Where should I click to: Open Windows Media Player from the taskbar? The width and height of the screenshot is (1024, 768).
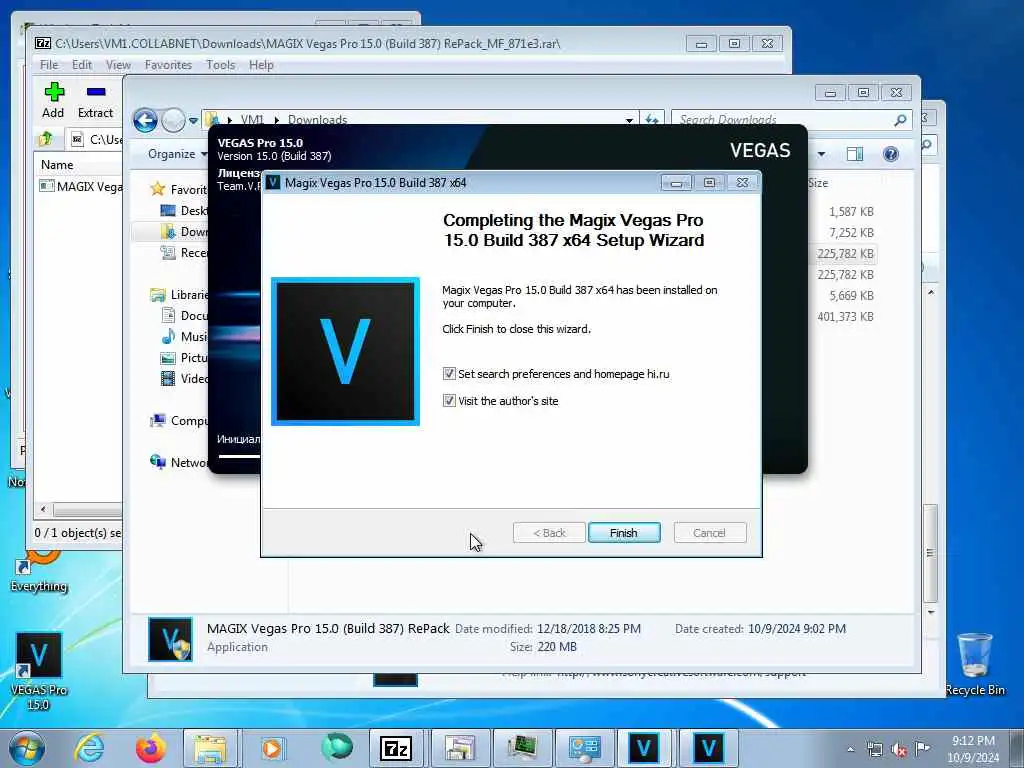272,748
